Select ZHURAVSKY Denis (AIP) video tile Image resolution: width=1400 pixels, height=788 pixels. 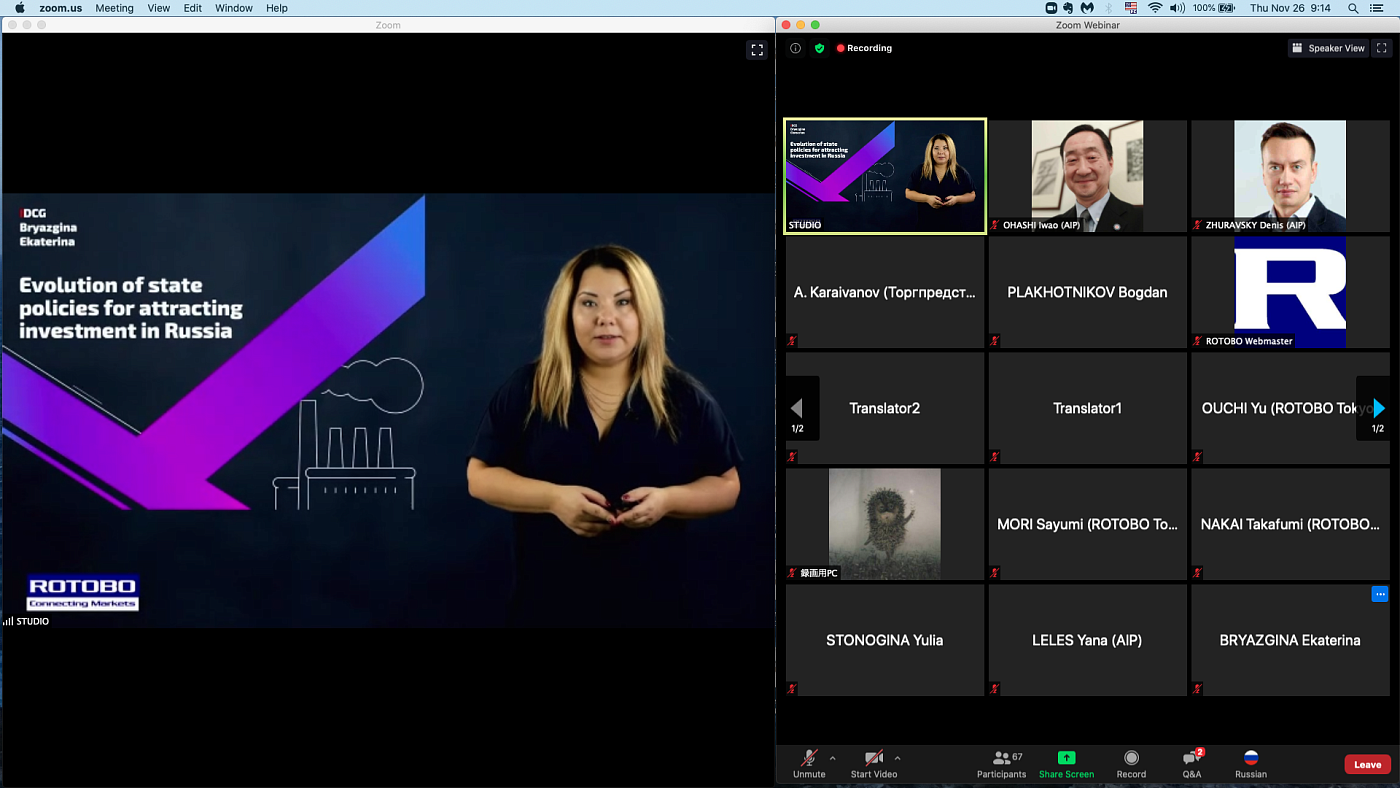[1290, 176]
